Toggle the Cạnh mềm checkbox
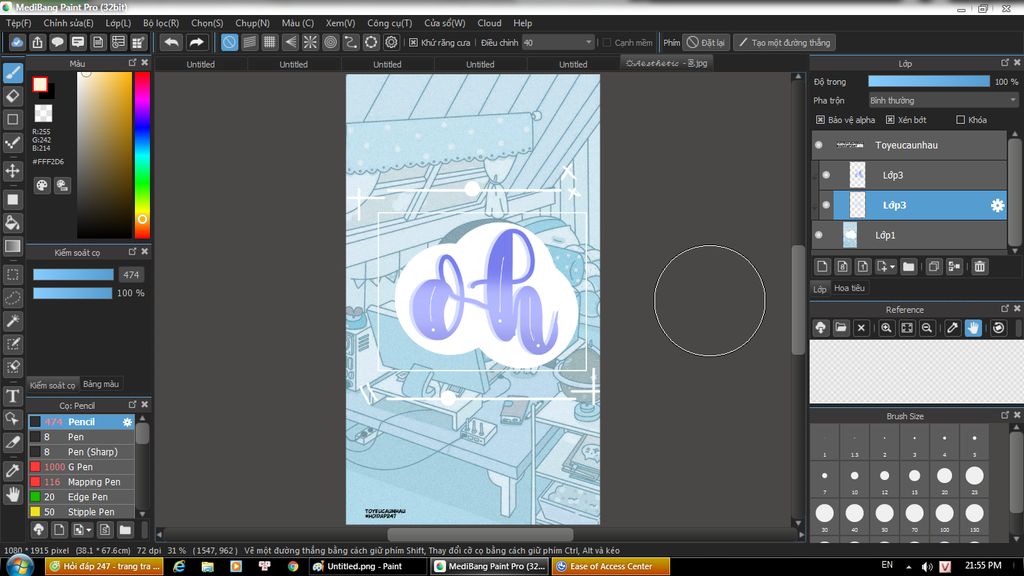Screen dimensions: 1024x576 (x=607, y=42)
